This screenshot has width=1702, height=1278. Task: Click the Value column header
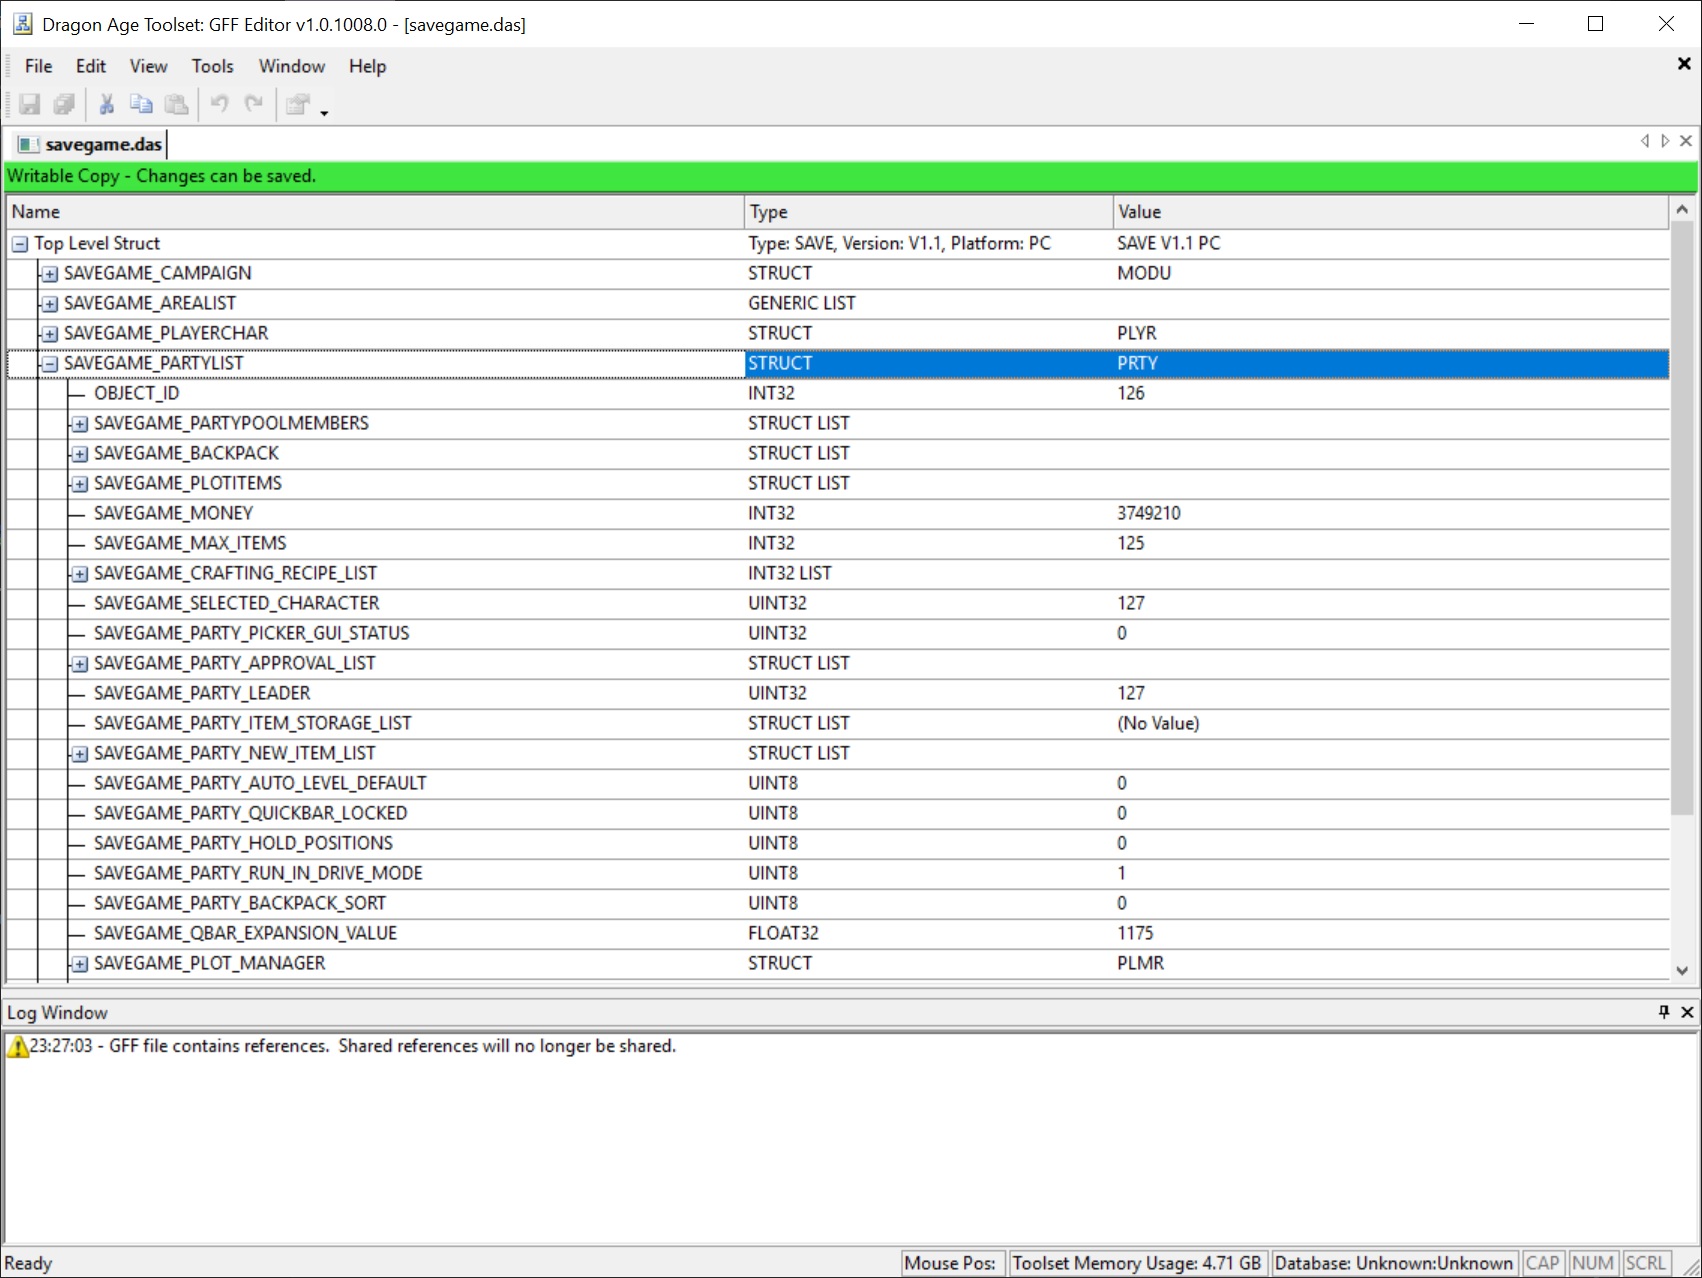(x=1391, y=212)
